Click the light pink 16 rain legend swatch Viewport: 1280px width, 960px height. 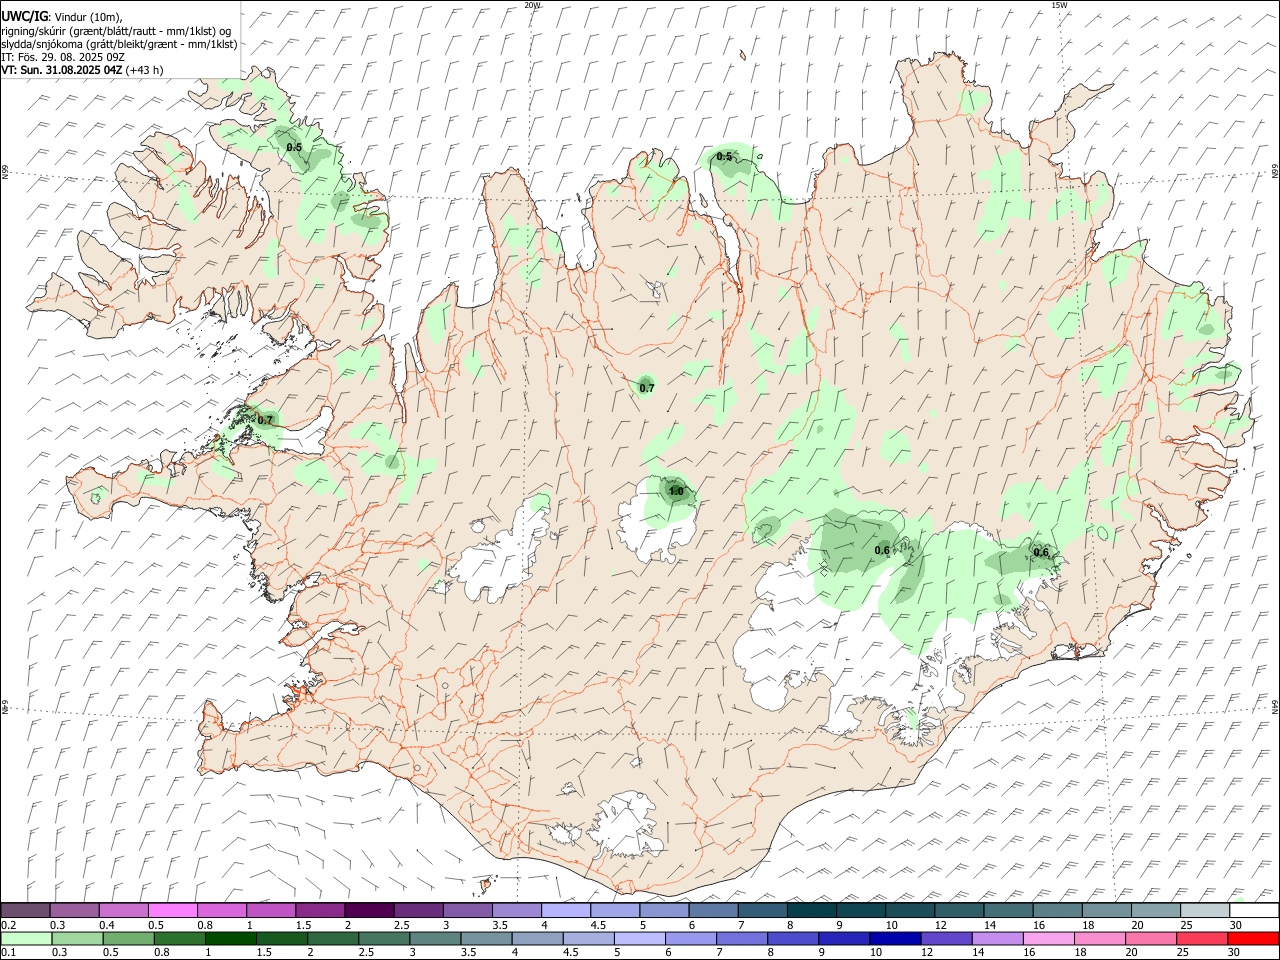pos(1048,939)
